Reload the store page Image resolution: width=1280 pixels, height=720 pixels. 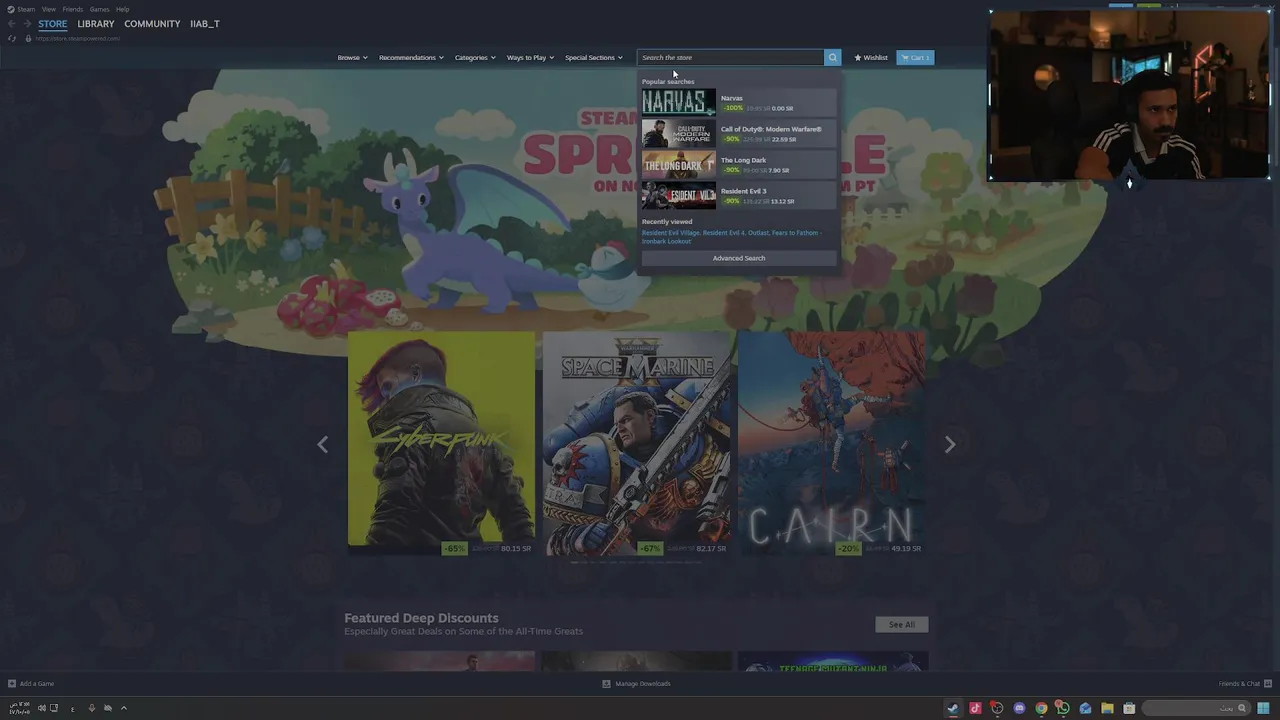[x=12, y=38]
